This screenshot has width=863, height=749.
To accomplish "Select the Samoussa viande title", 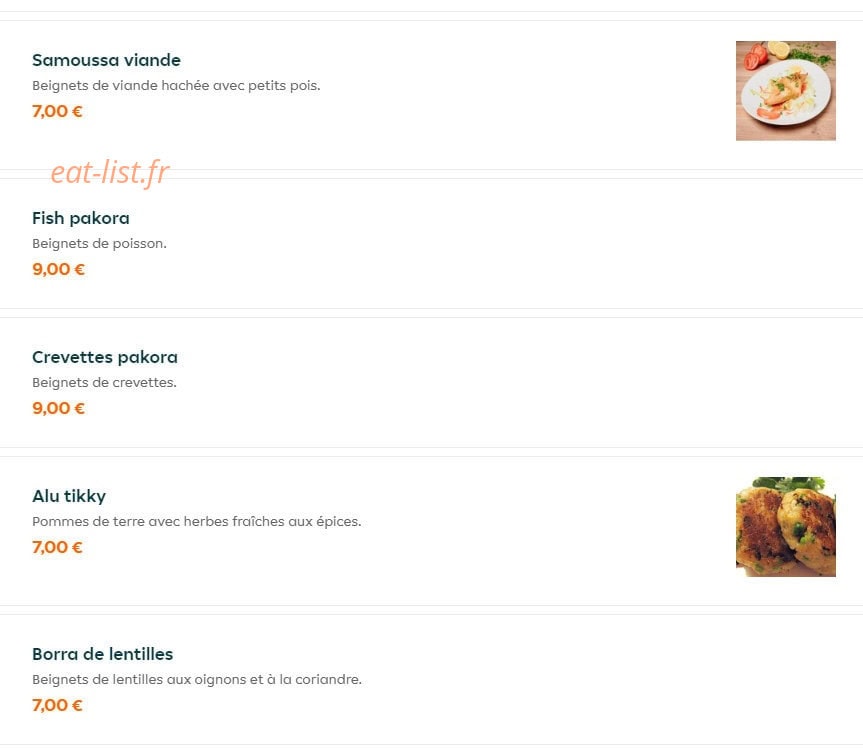I will click(x=106, y=60).
